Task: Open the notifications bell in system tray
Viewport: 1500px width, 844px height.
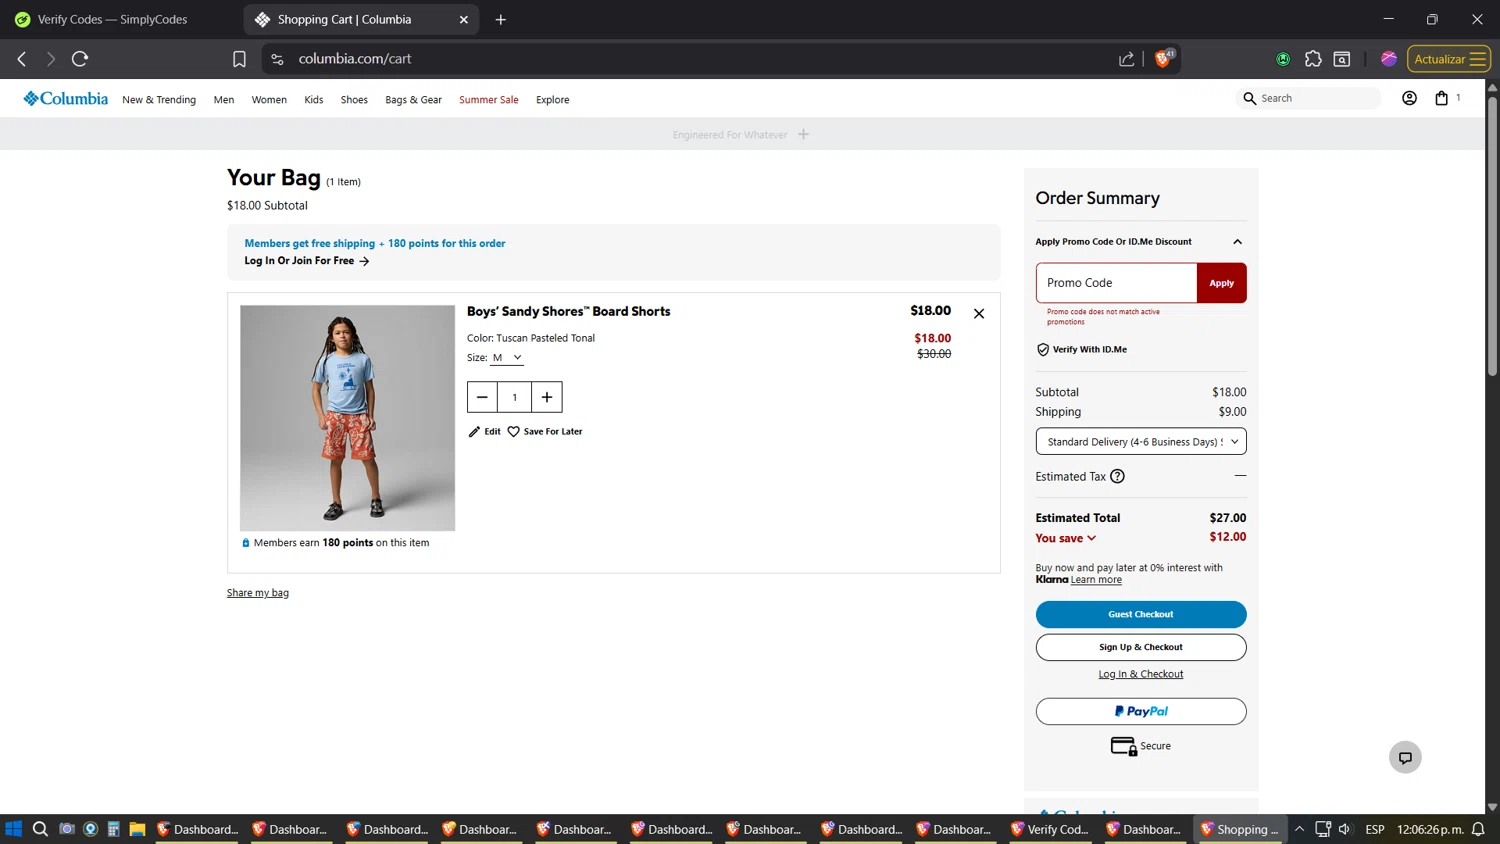Action: 1478,829
